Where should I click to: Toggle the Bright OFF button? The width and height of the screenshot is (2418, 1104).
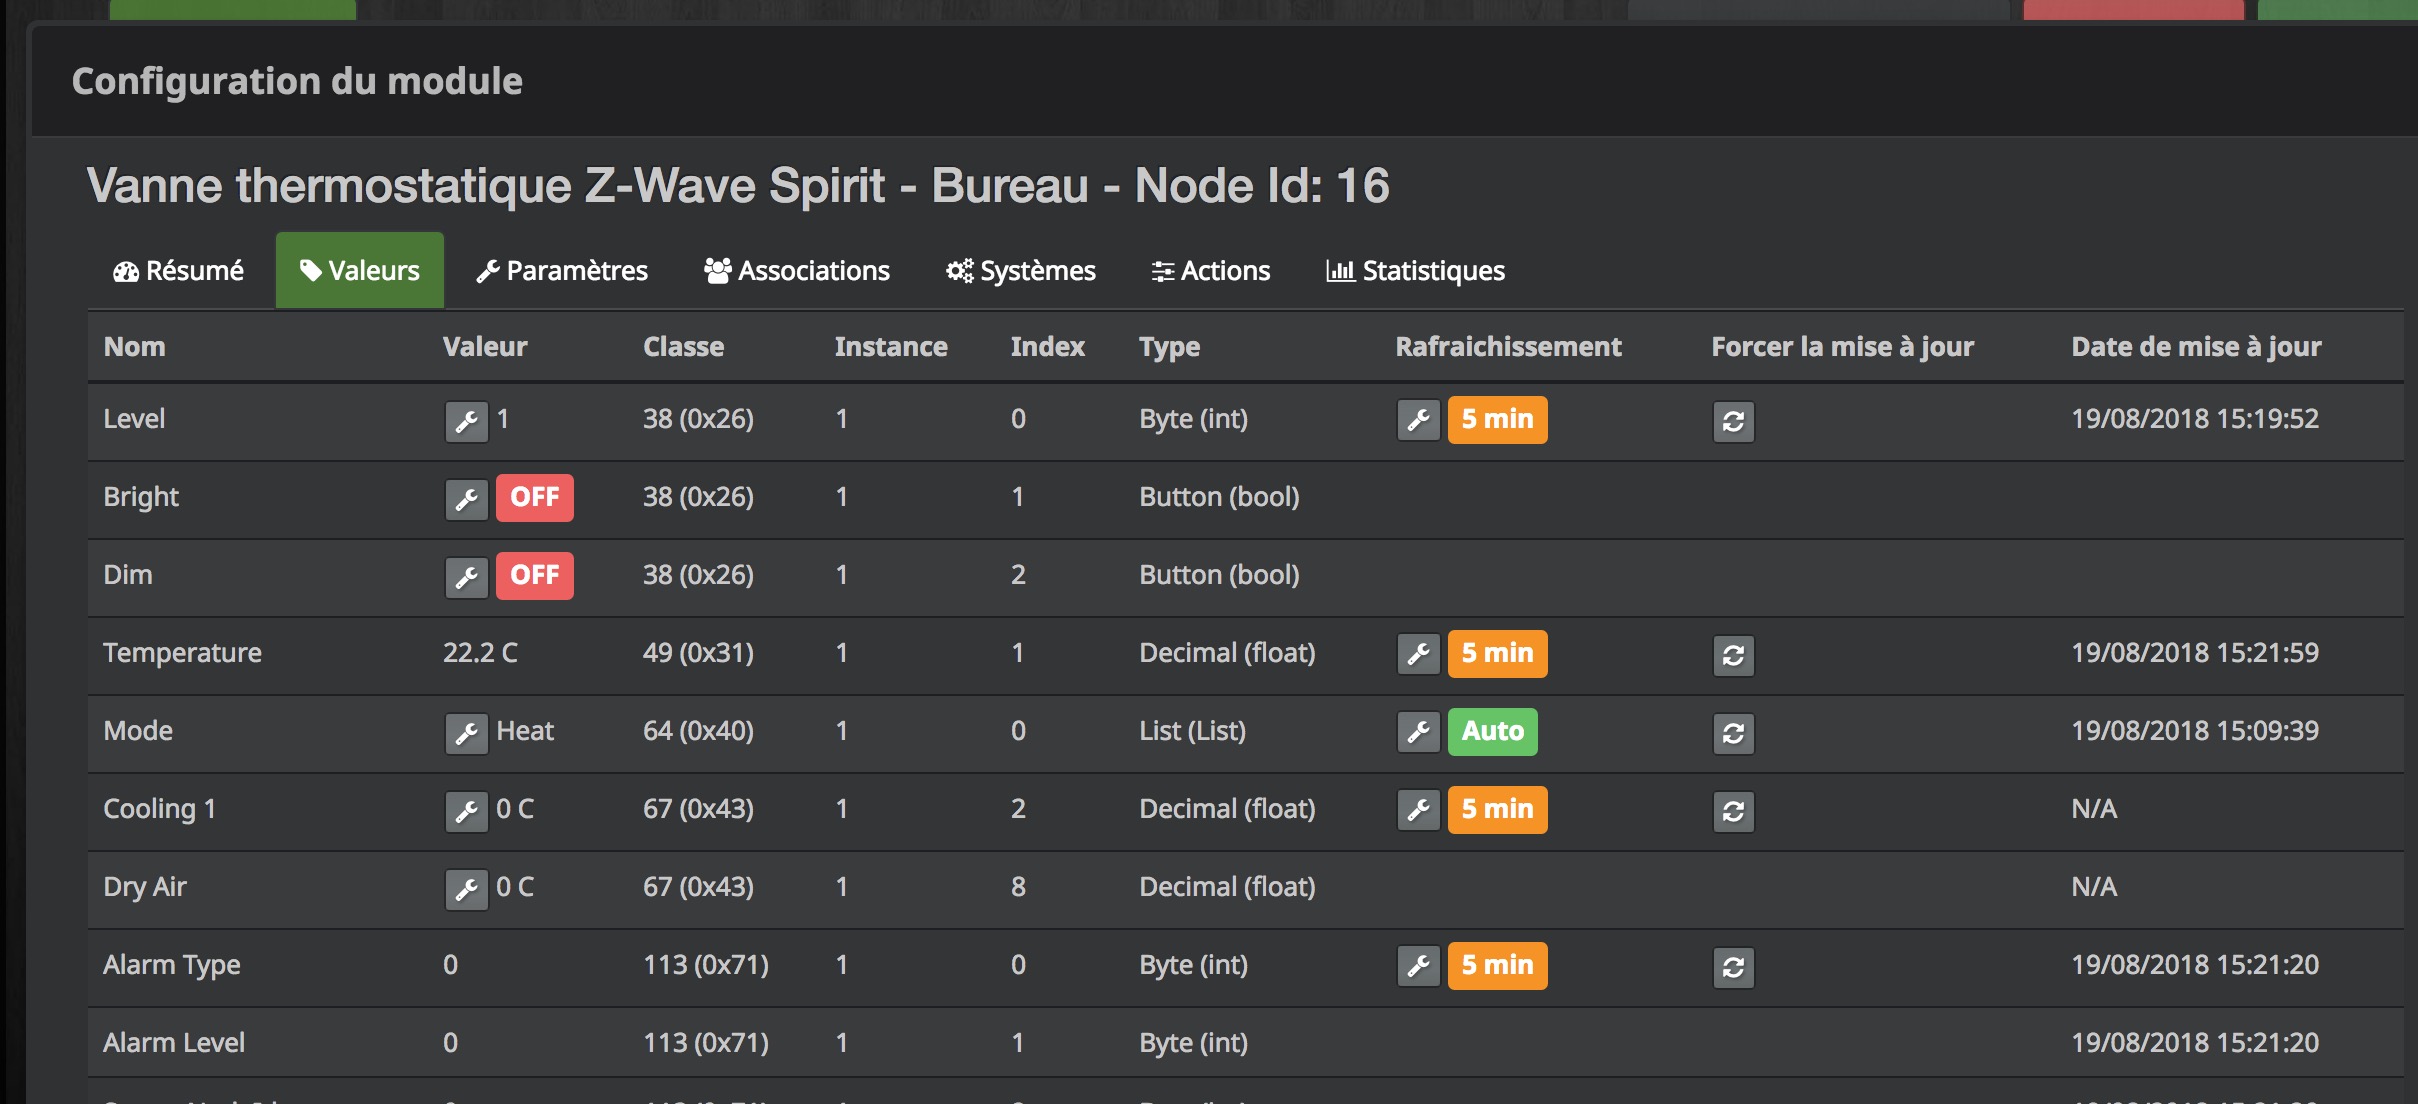coord(535,497)
